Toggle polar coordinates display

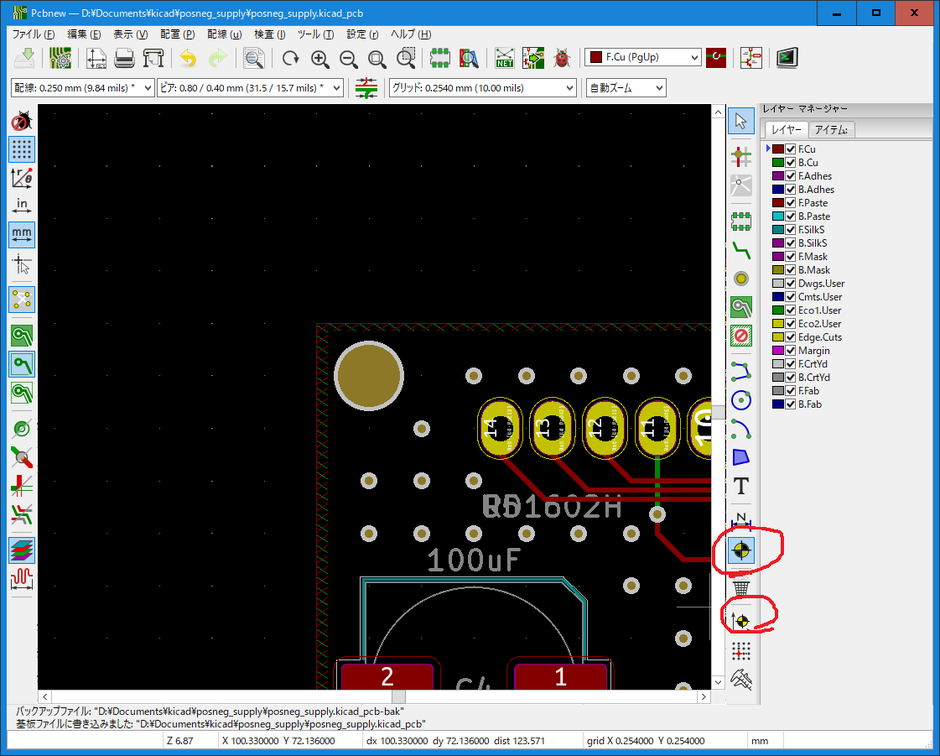[22, 178]
